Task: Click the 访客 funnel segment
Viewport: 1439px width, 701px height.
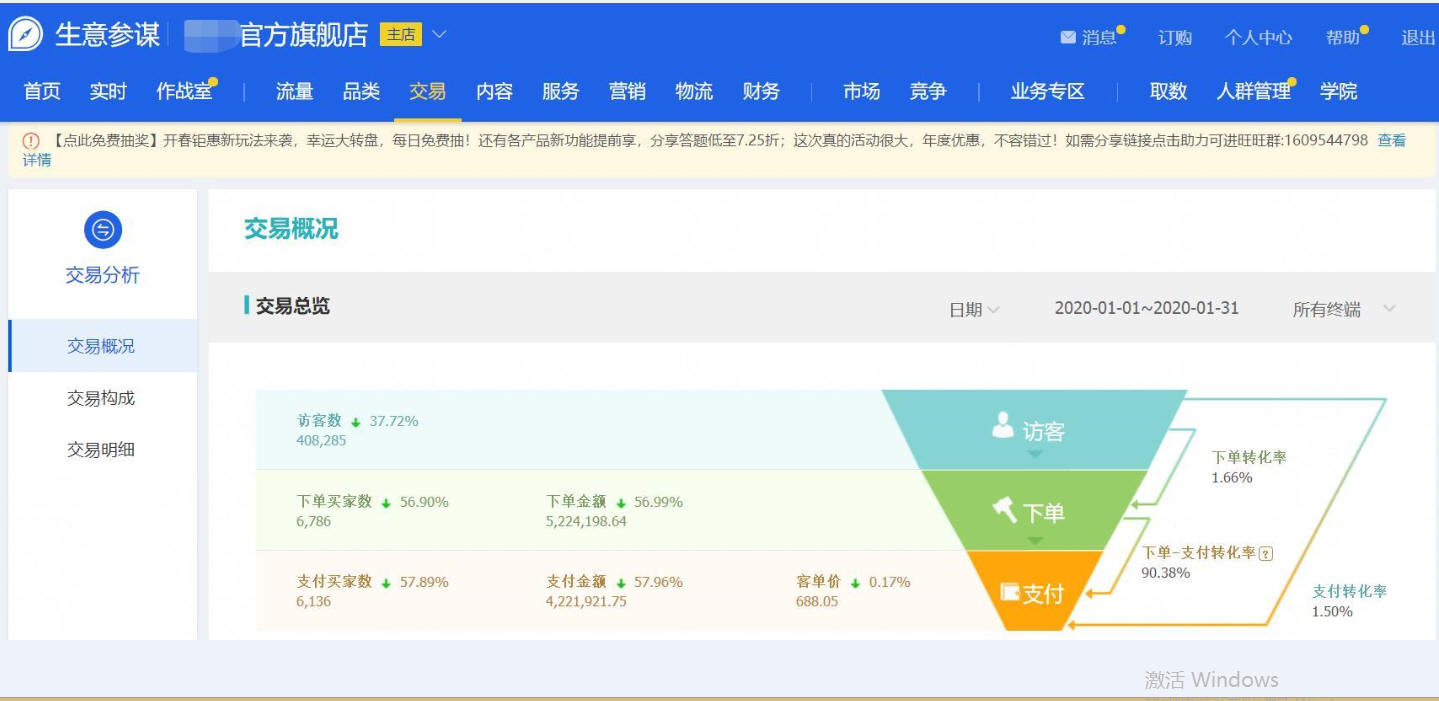Action: tap(1034, 430)
